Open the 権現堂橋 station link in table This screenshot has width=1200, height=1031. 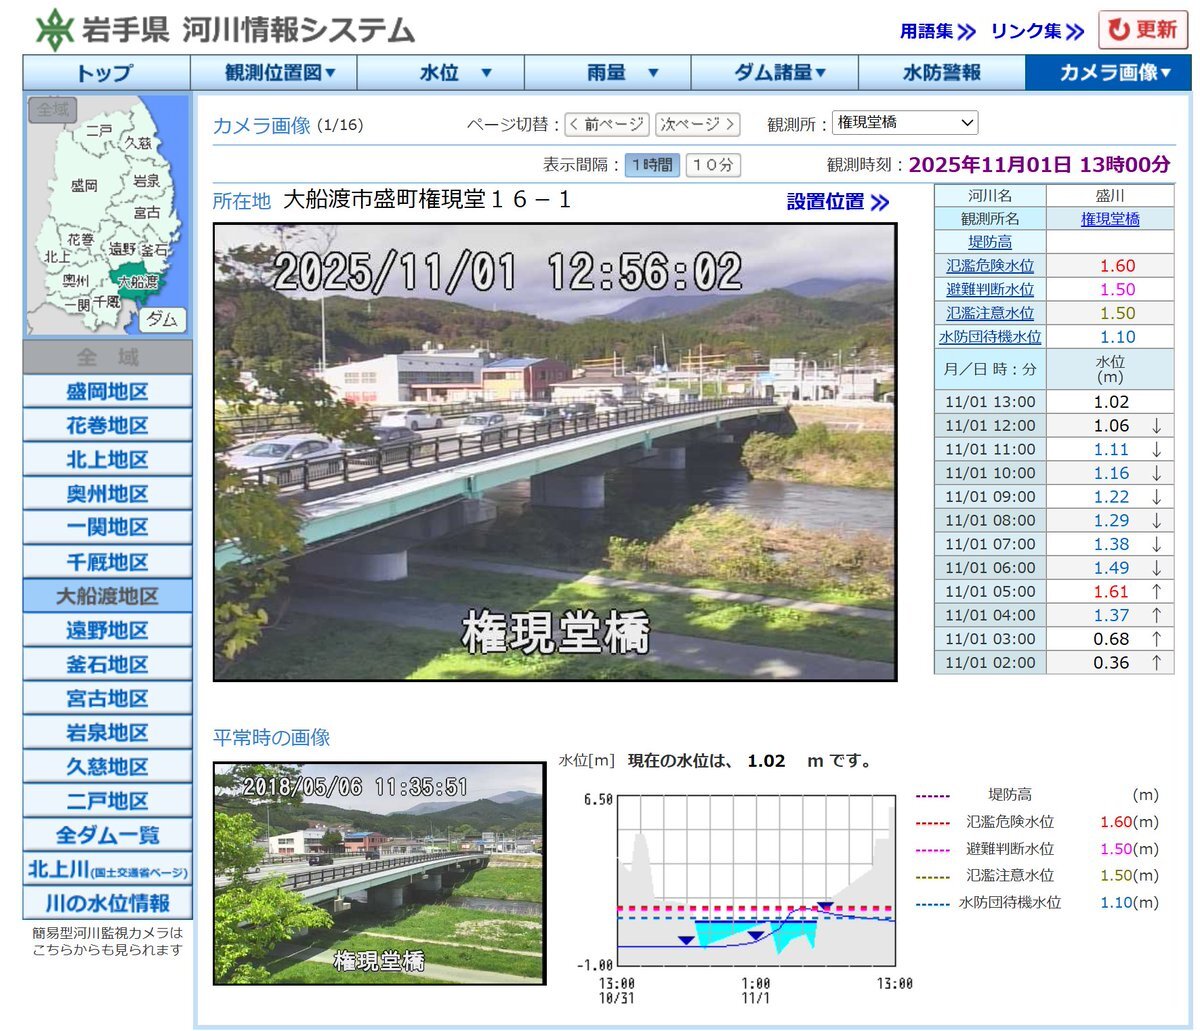[x=1110, y=219]
